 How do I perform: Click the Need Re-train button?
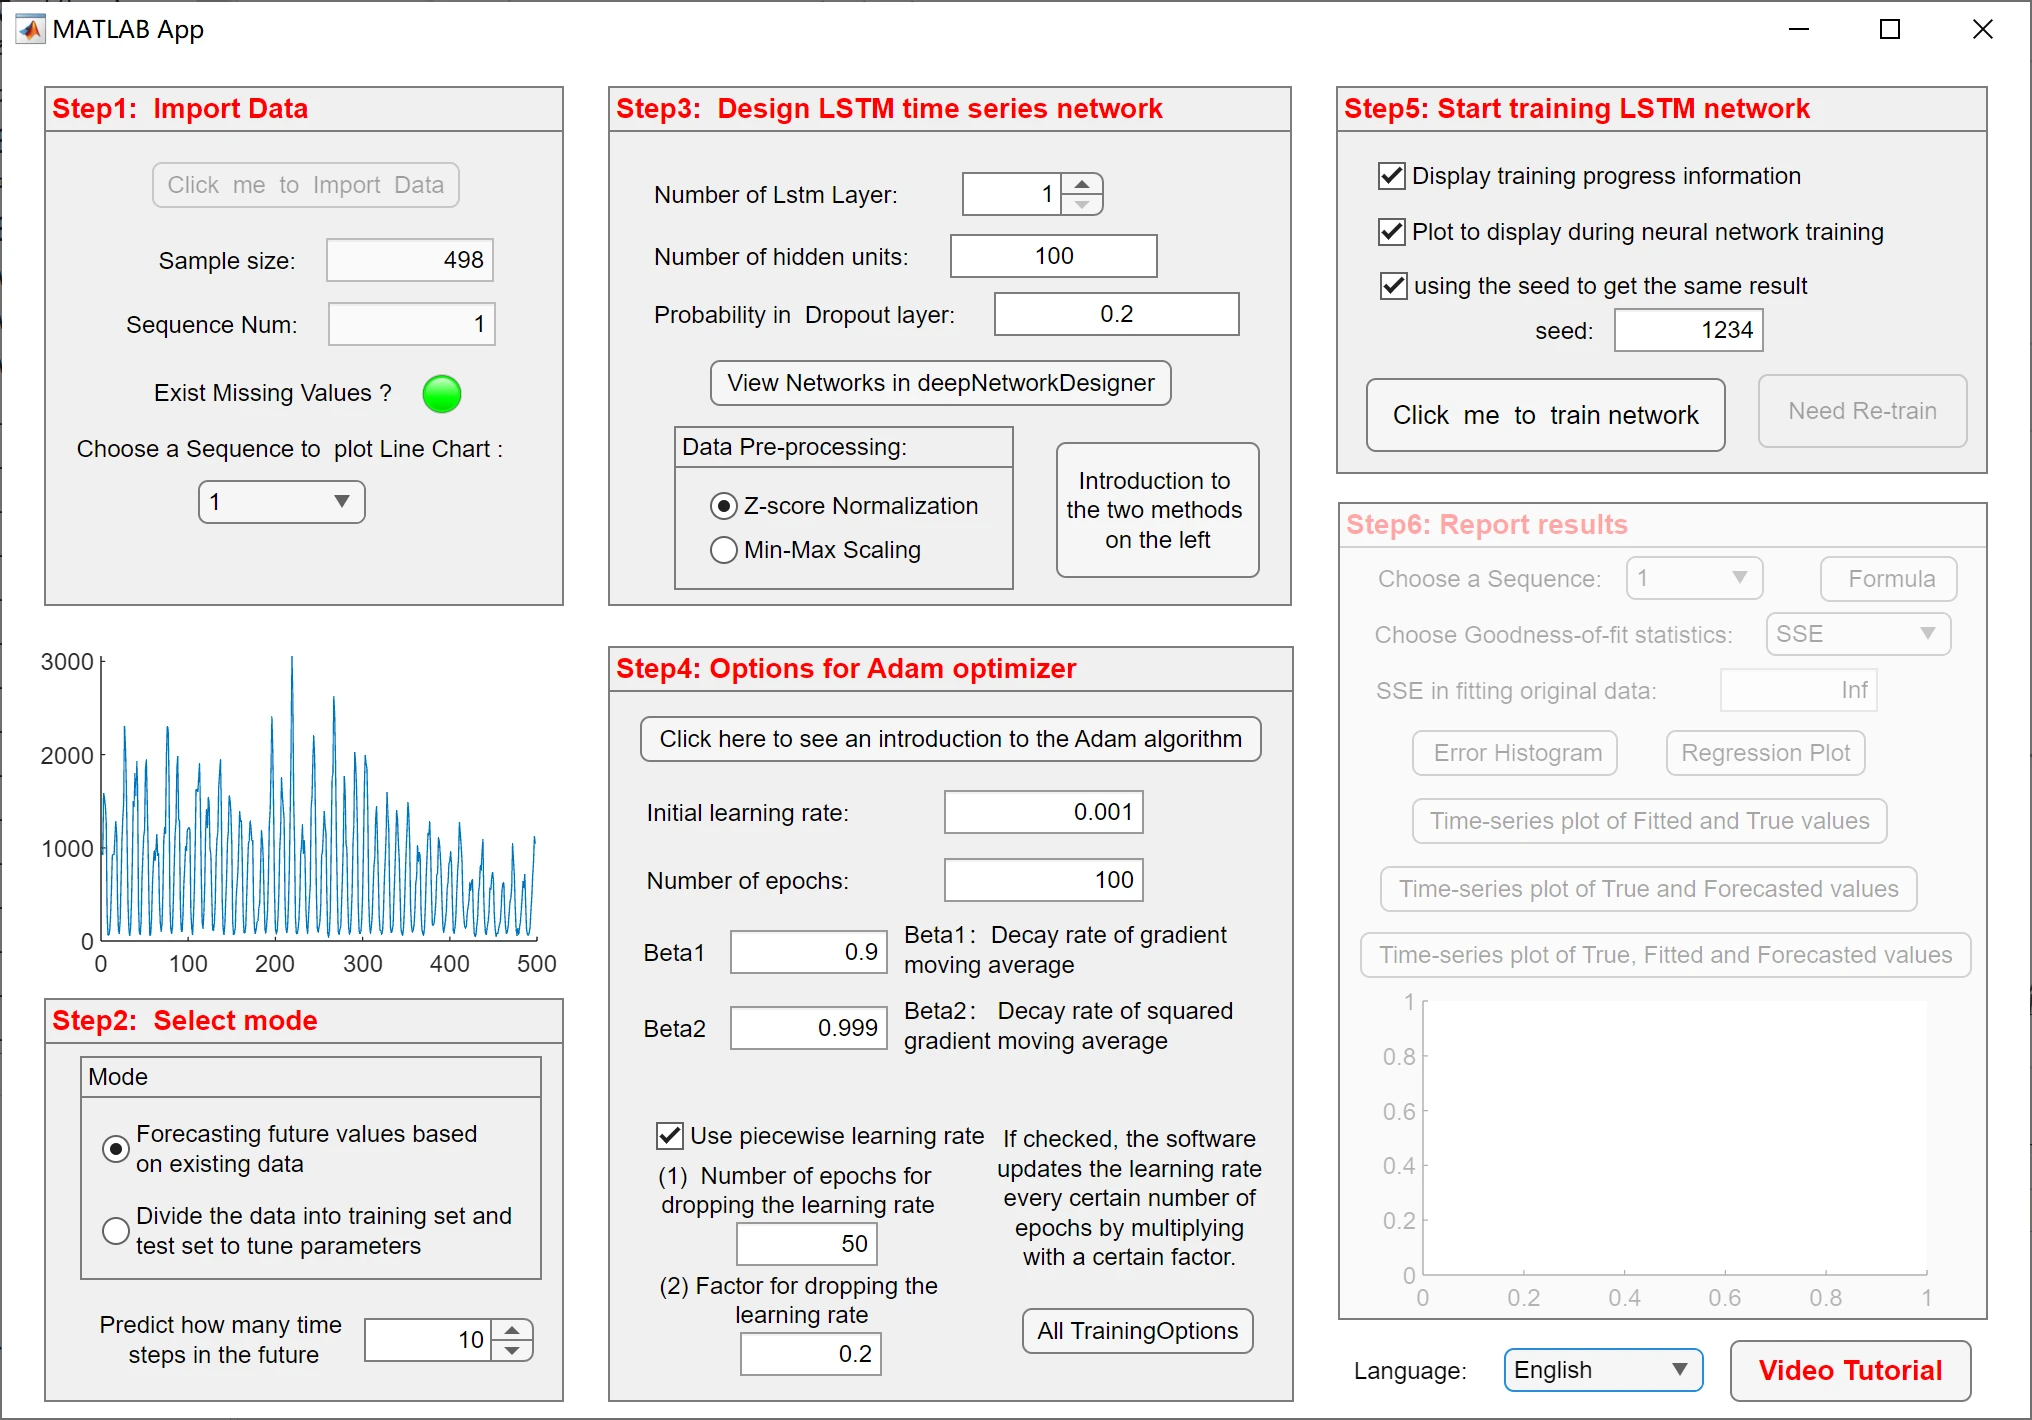click(1863, 411)
